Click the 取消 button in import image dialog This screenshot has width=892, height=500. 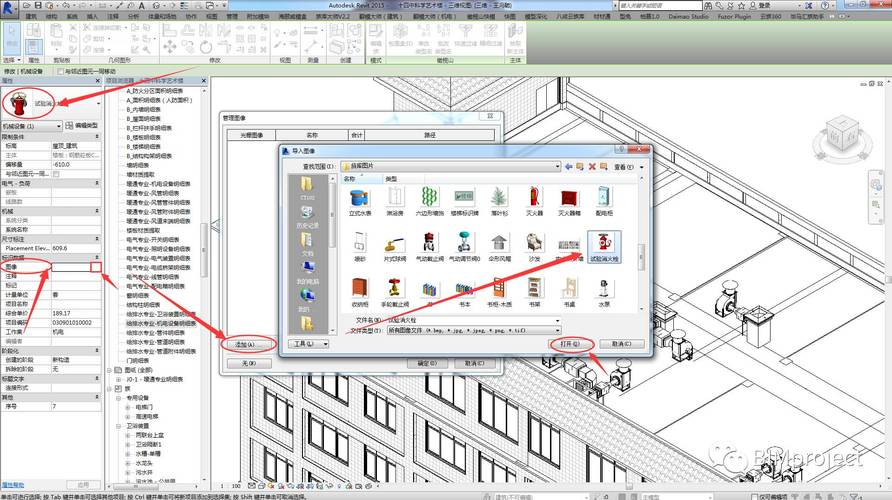[622, 344]
